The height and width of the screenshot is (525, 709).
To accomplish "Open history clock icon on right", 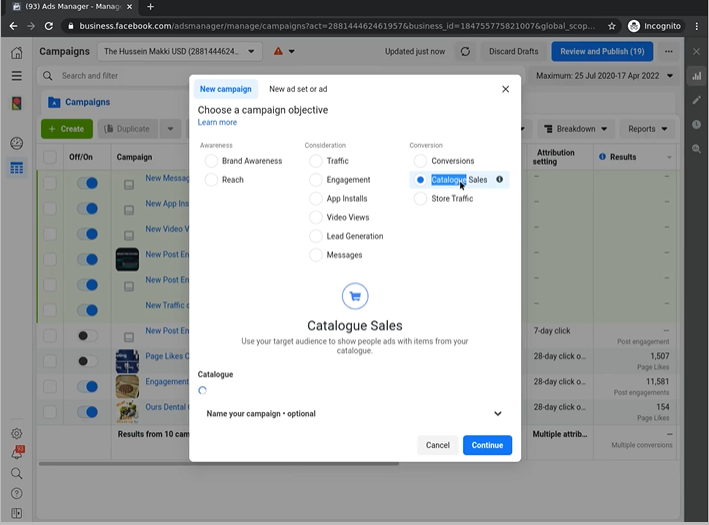I will click(697, 124).
